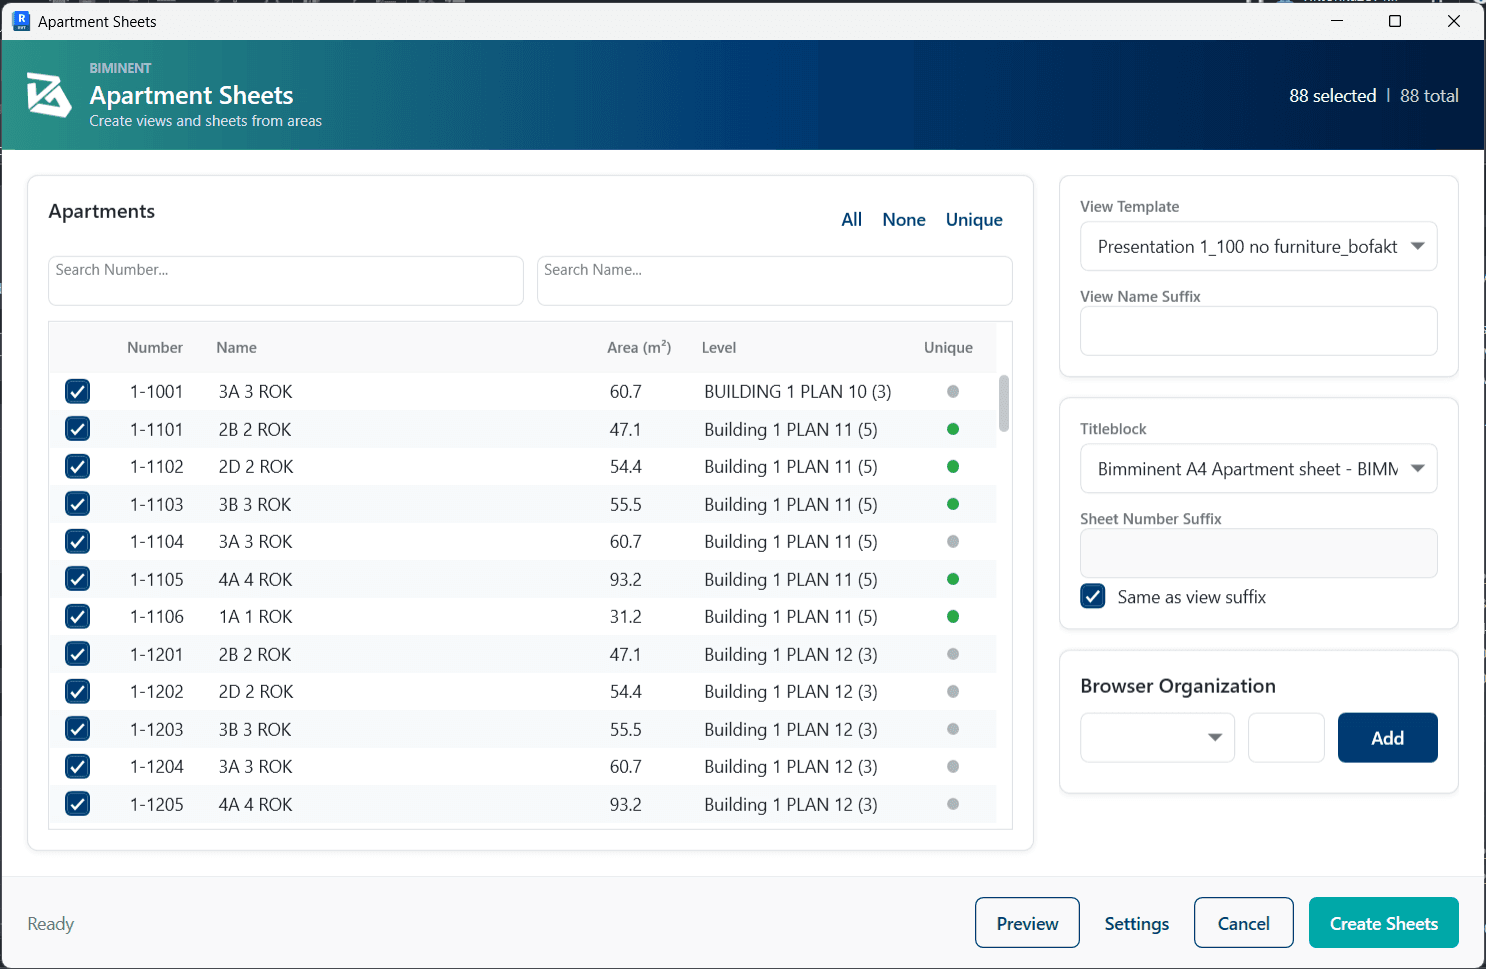
Task: Click the Cancel button
Action: 1243,923
